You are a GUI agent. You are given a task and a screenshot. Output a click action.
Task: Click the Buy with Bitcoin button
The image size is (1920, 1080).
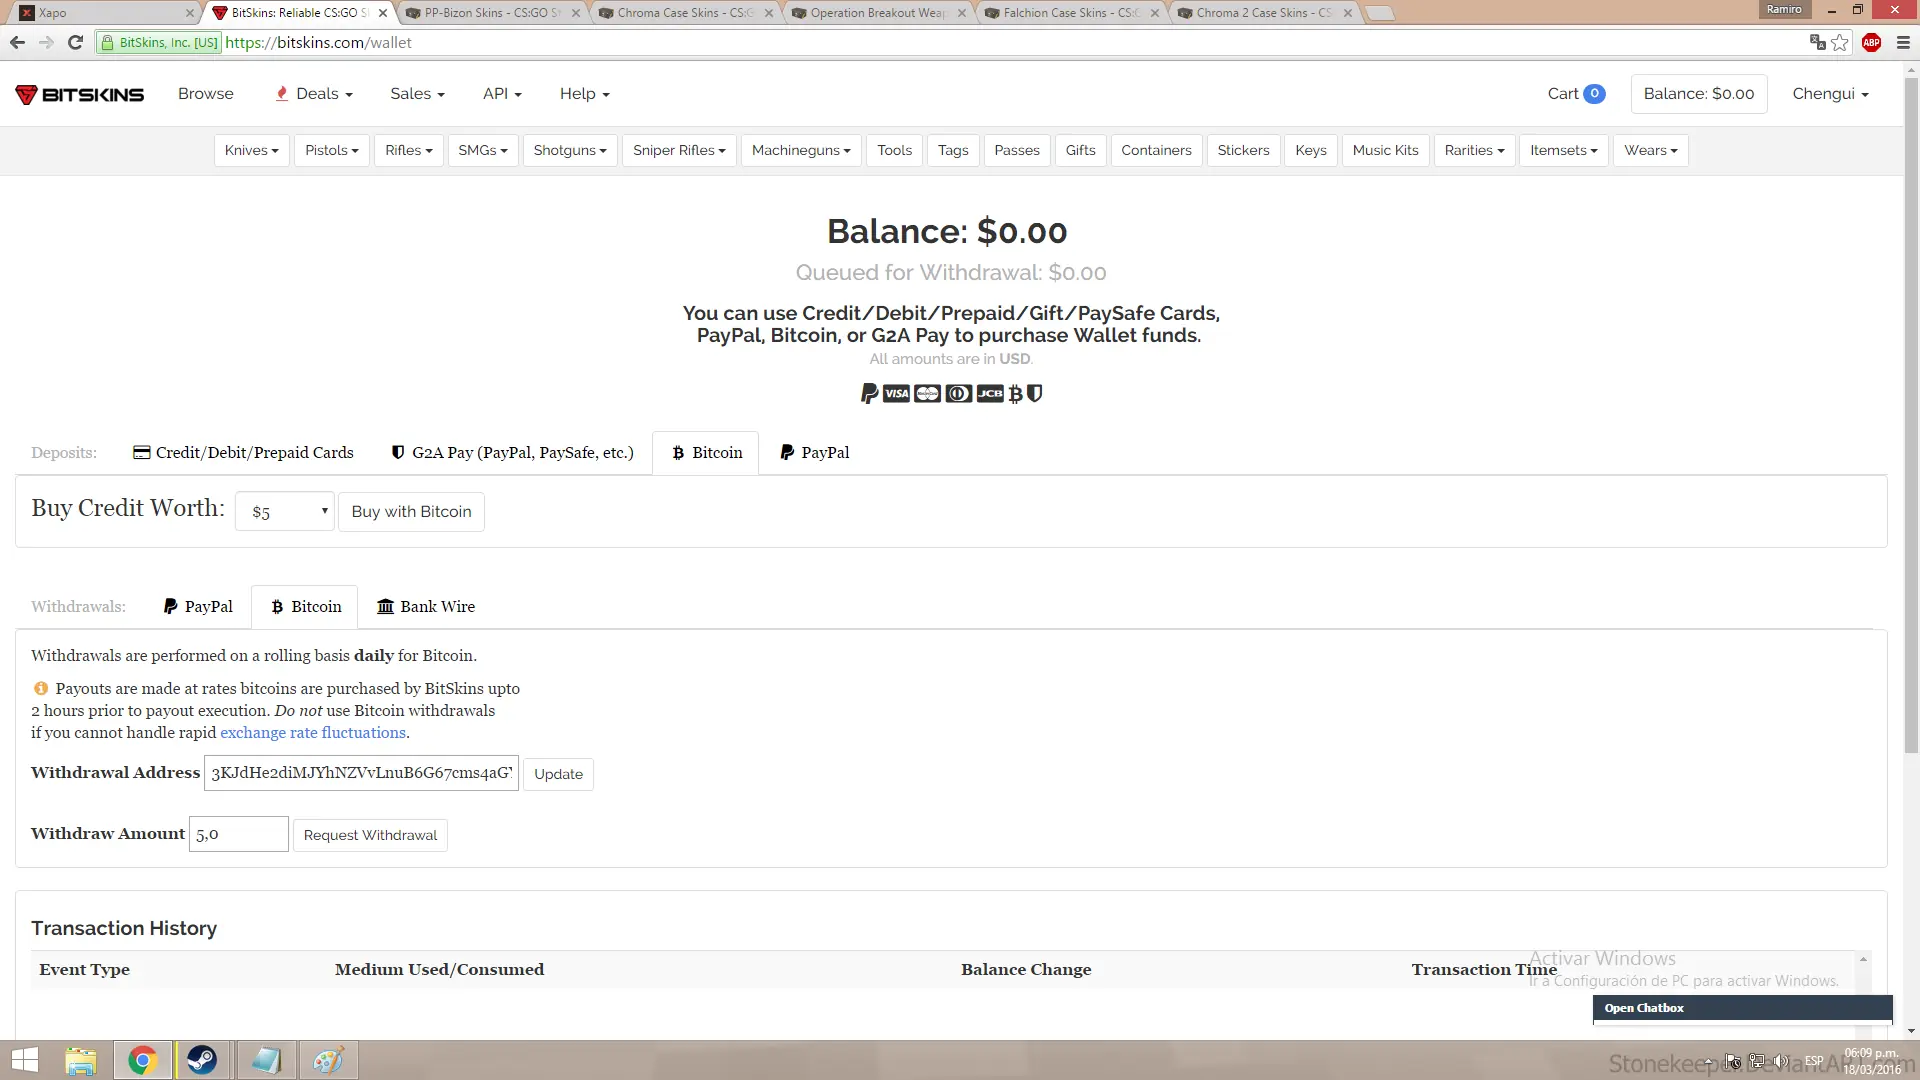click(411, 512)
